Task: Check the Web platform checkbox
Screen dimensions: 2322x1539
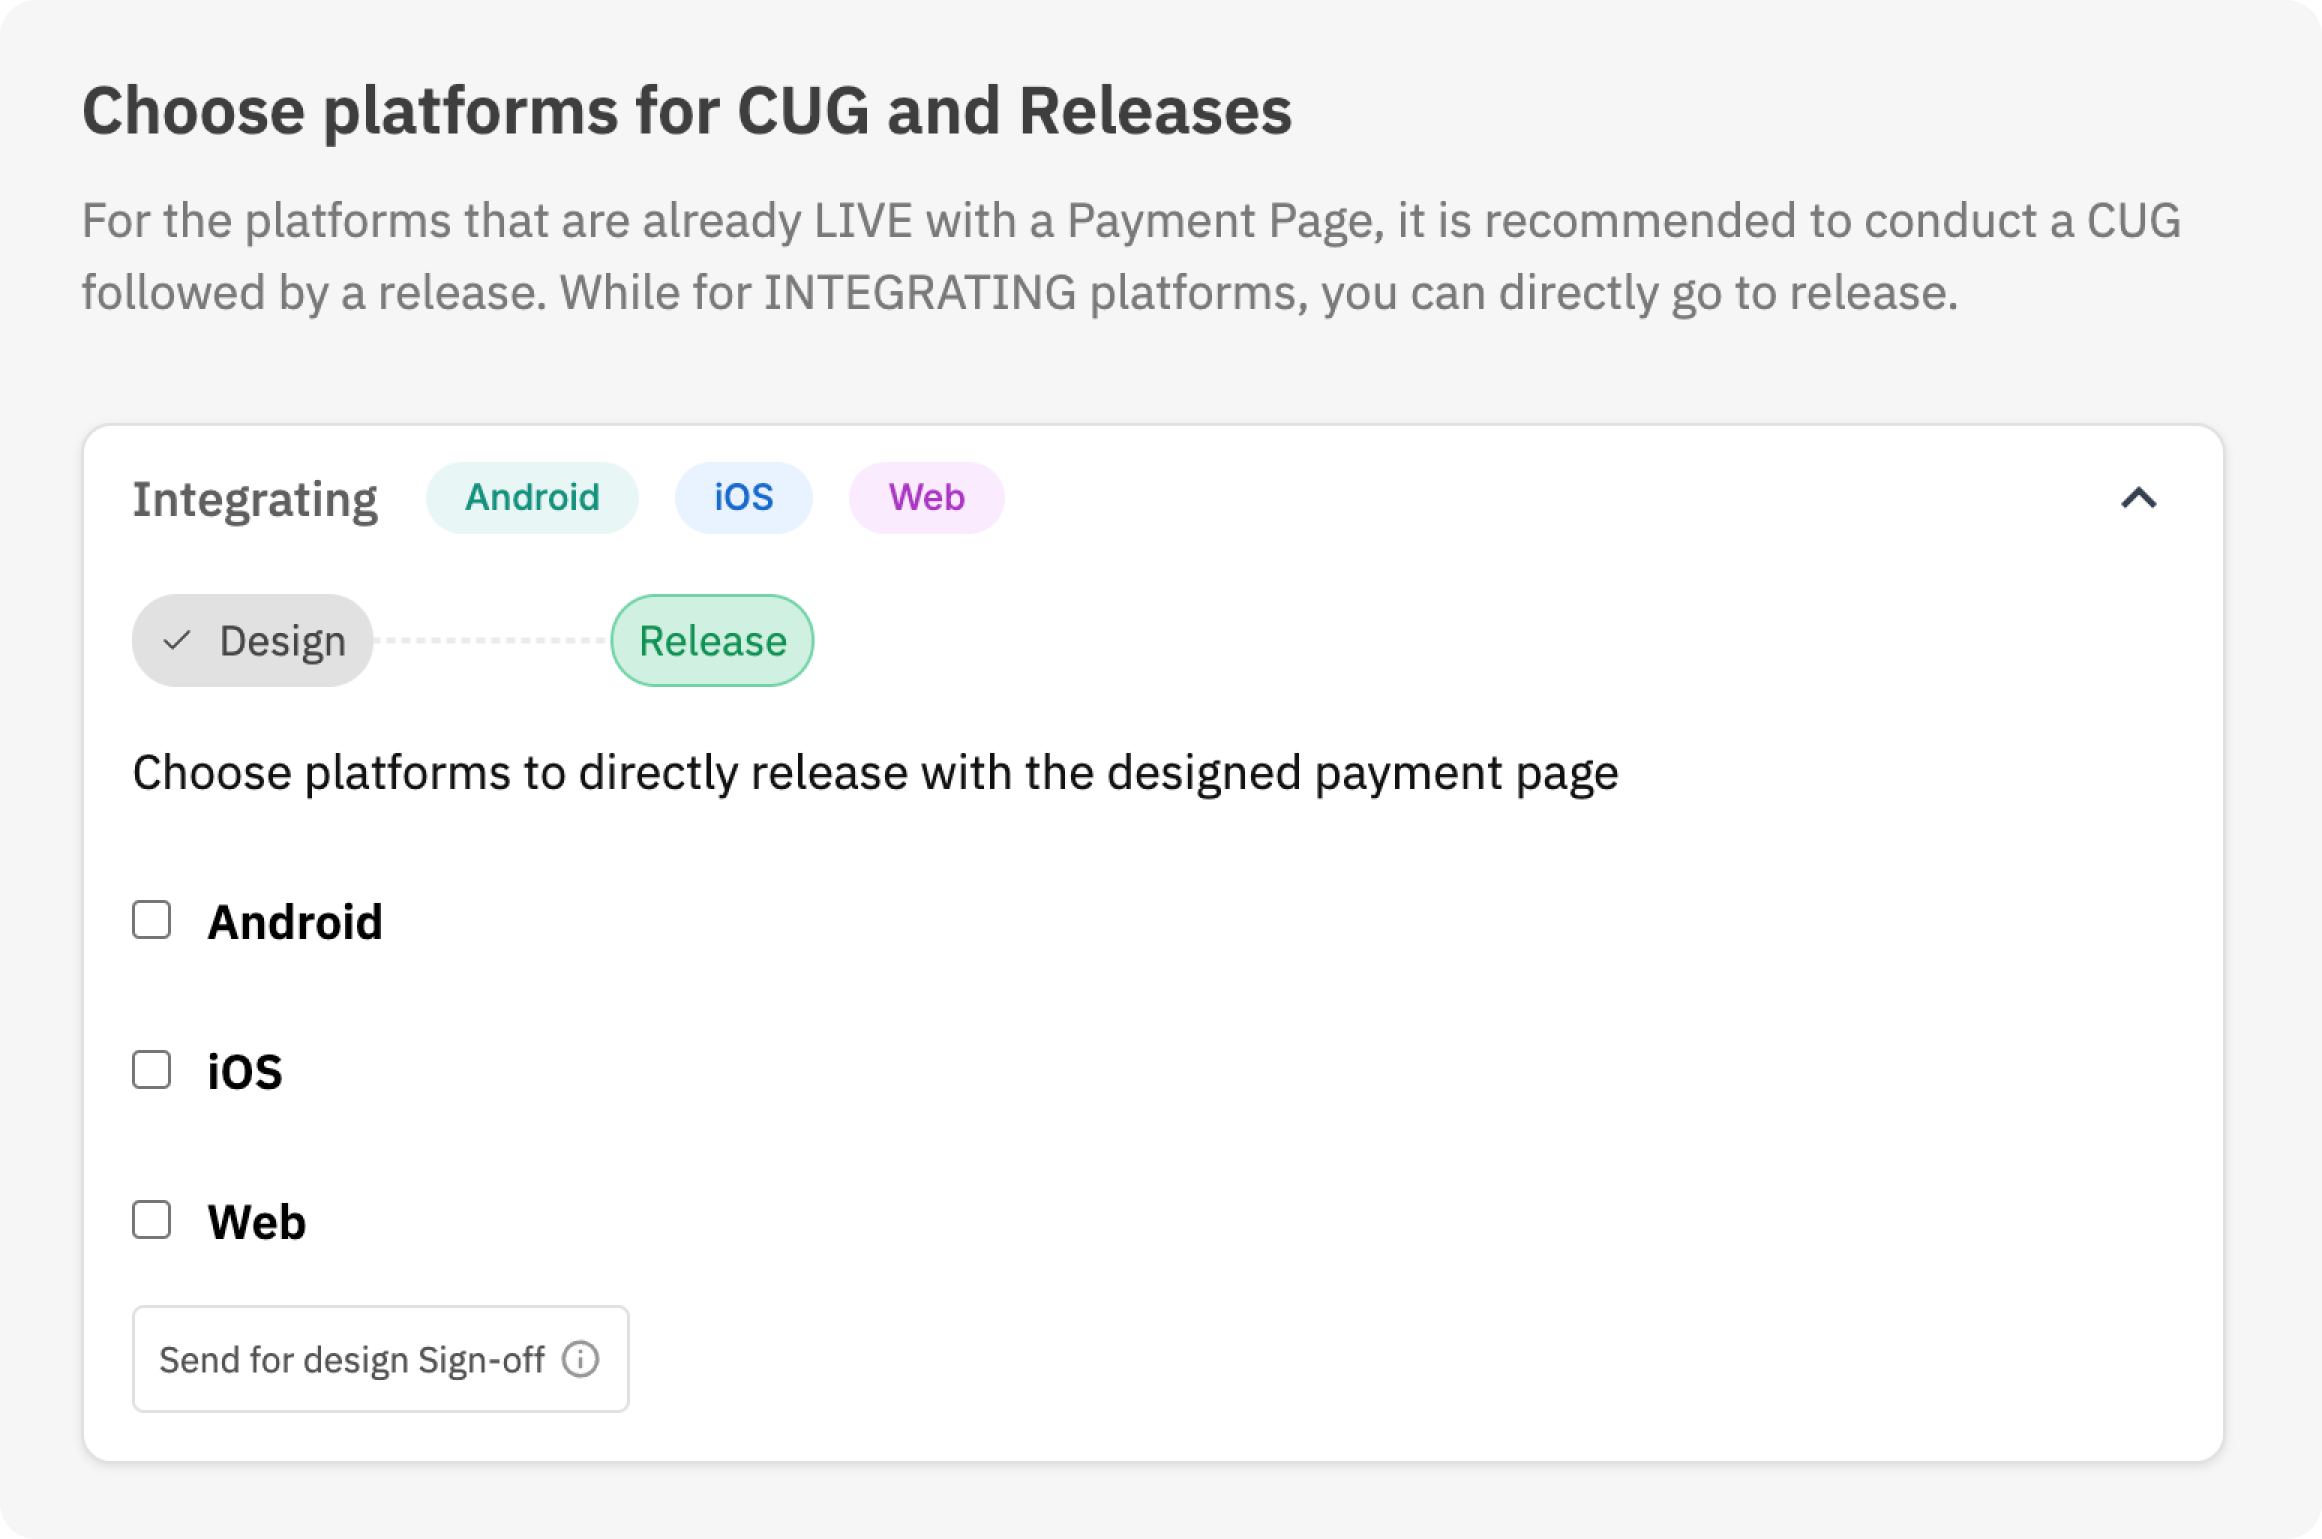Action: (x=152, y=1220)
